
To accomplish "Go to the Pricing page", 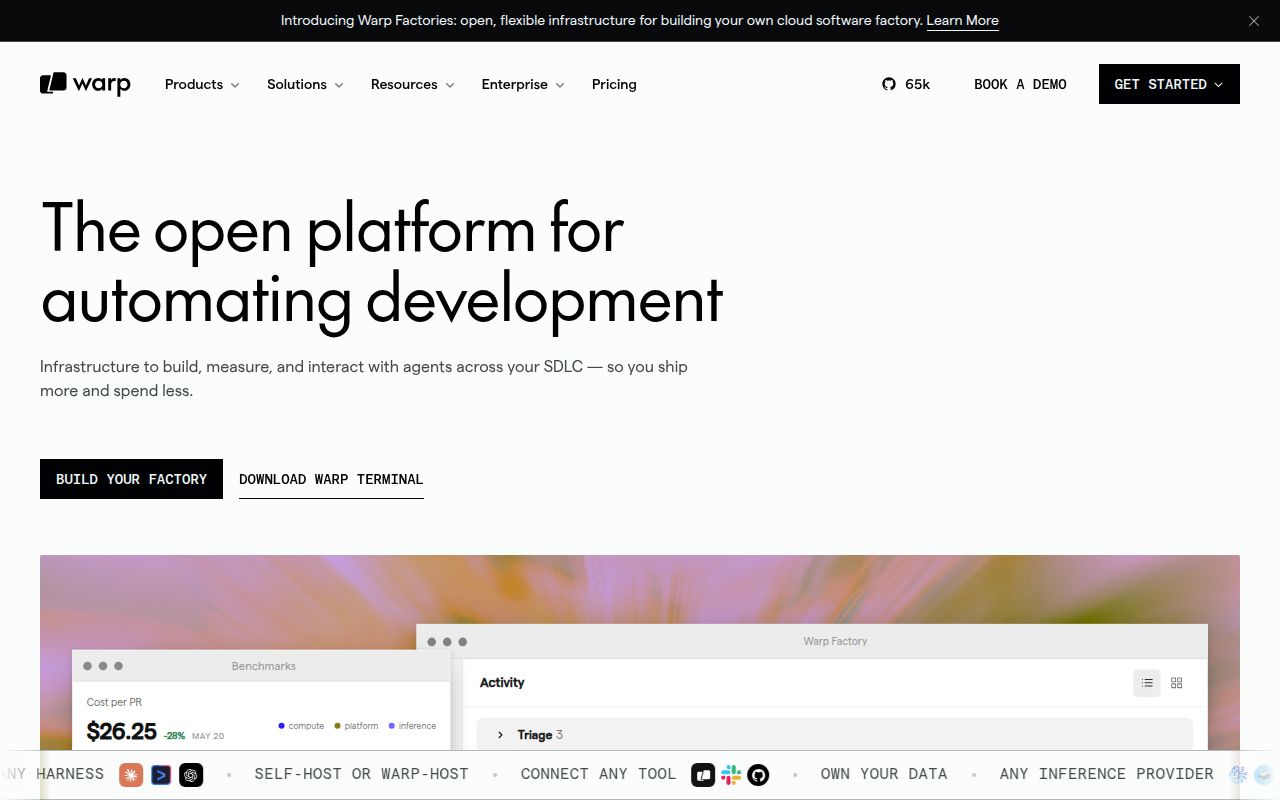I will pos(614,84).
